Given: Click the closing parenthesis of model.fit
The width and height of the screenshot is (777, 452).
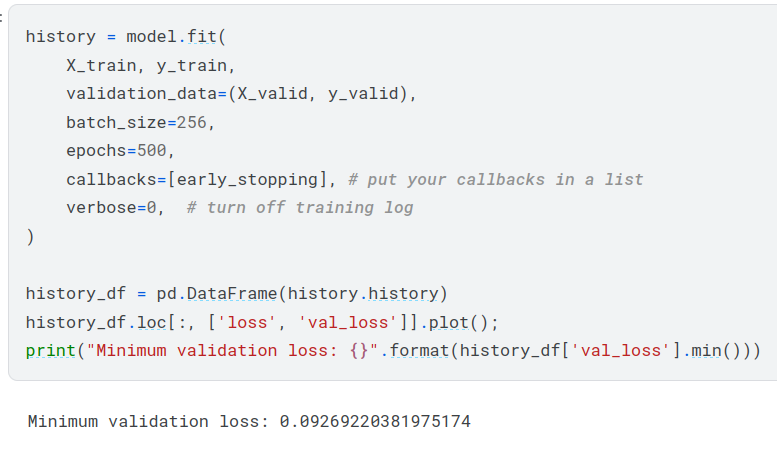Looking at the screenshot, I should pos(30,237).
